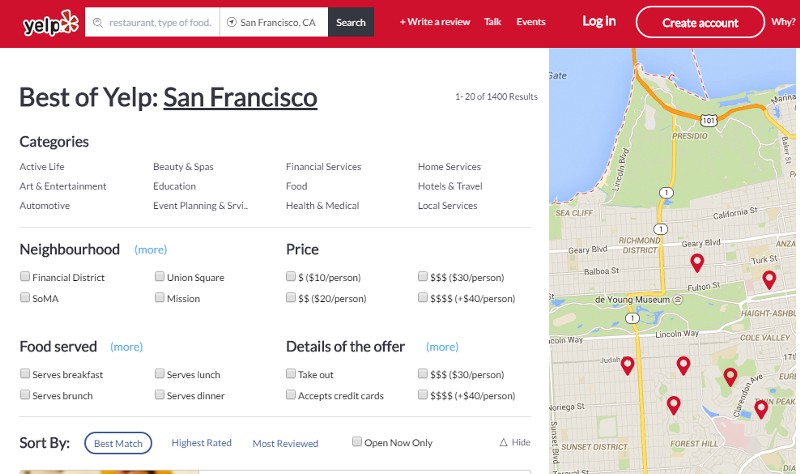
Task: Expand more Neighbourhood options
Action: tap(151, 250)
